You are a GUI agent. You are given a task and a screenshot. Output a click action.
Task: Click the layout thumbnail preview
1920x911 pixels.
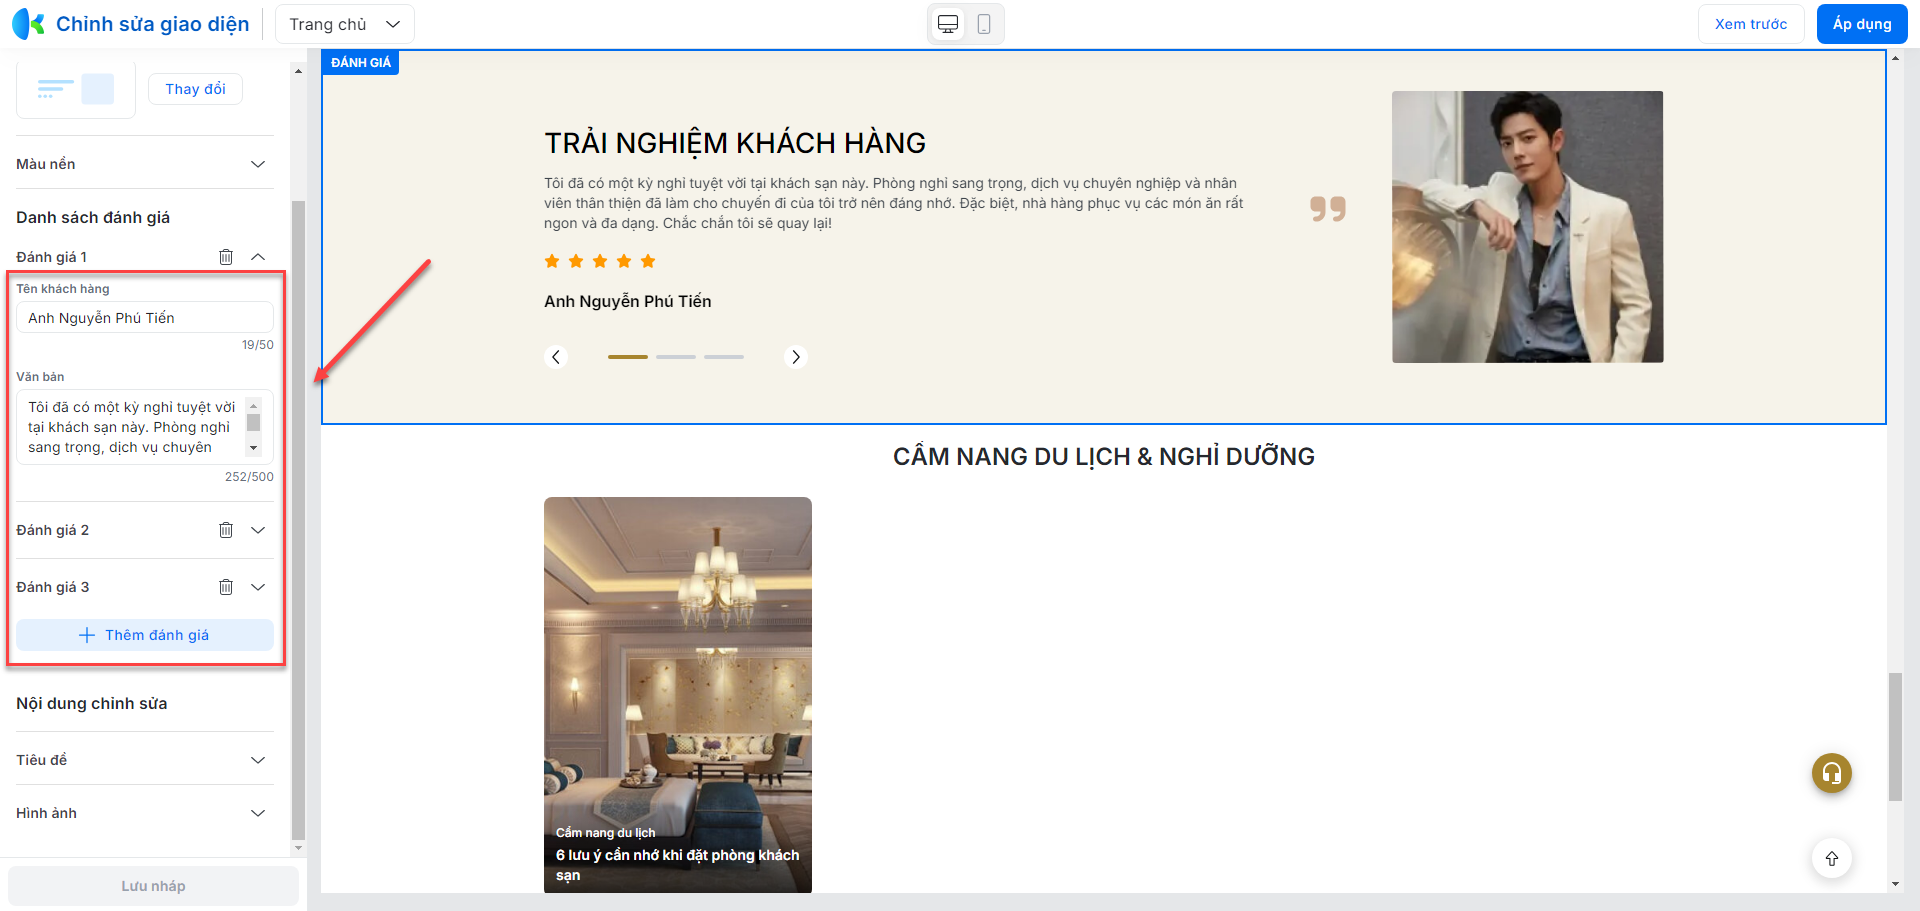(x=76, y=89)
